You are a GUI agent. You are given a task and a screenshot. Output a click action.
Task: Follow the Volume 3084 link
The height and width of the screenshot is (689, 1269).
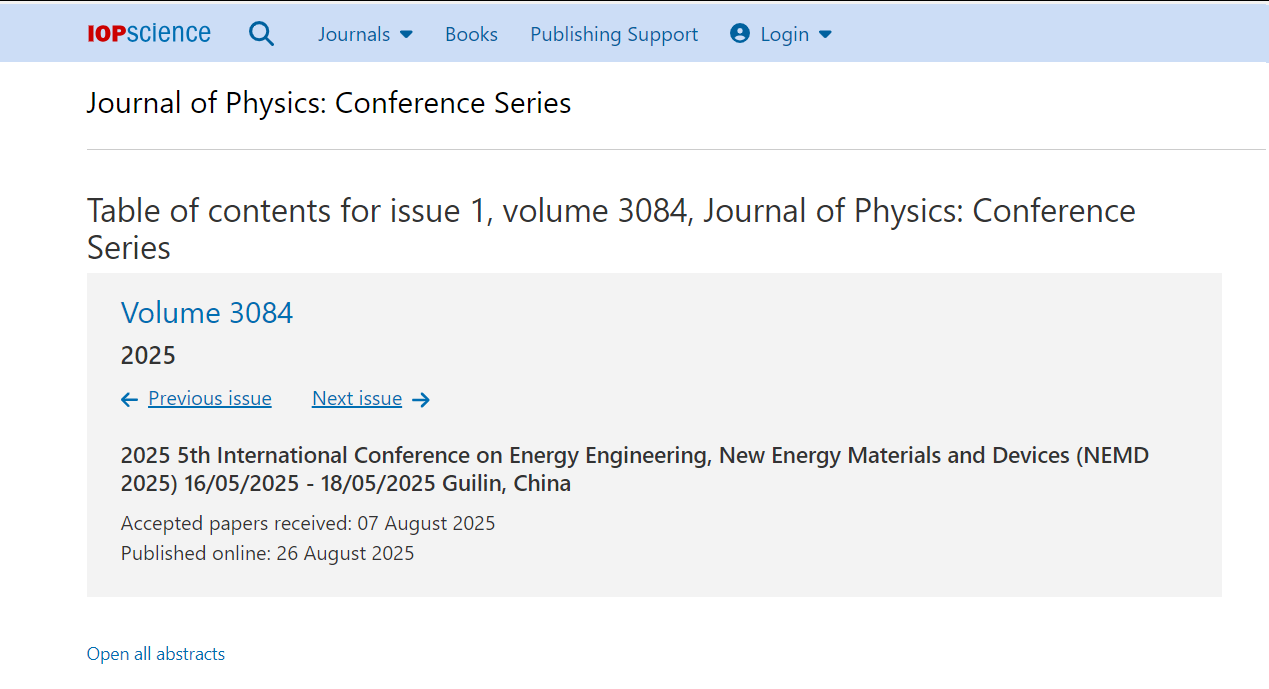tap(207, 313)
